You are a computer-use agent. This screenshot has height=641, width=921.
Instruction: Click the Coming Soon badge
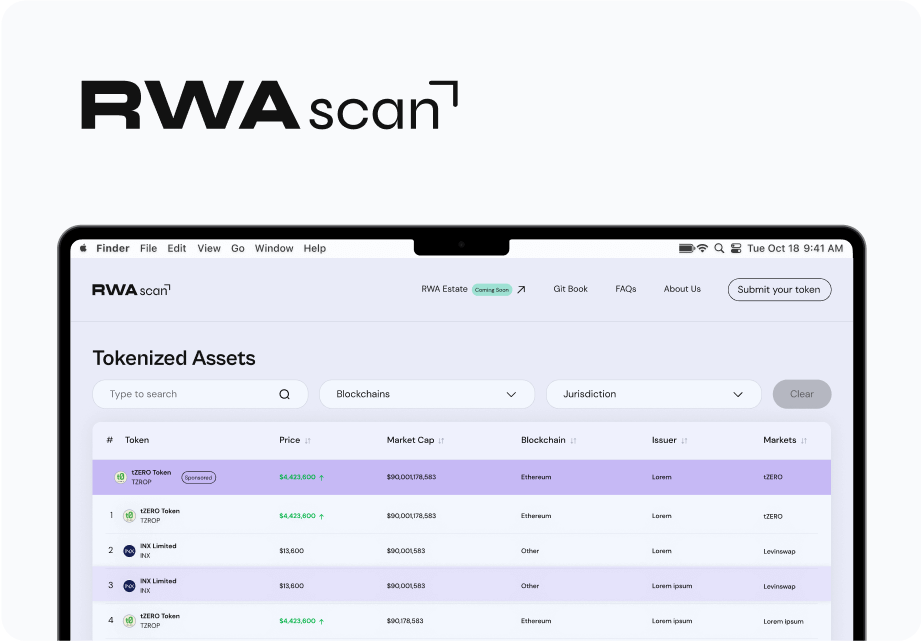click(492, 290)
